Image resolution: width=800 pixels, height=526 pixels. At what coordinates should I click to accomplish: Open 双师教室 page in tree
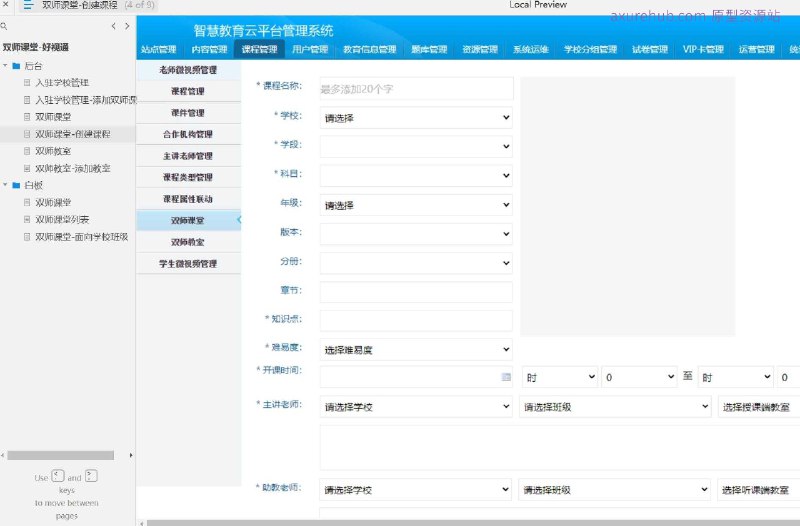click(x=53, y=151)
